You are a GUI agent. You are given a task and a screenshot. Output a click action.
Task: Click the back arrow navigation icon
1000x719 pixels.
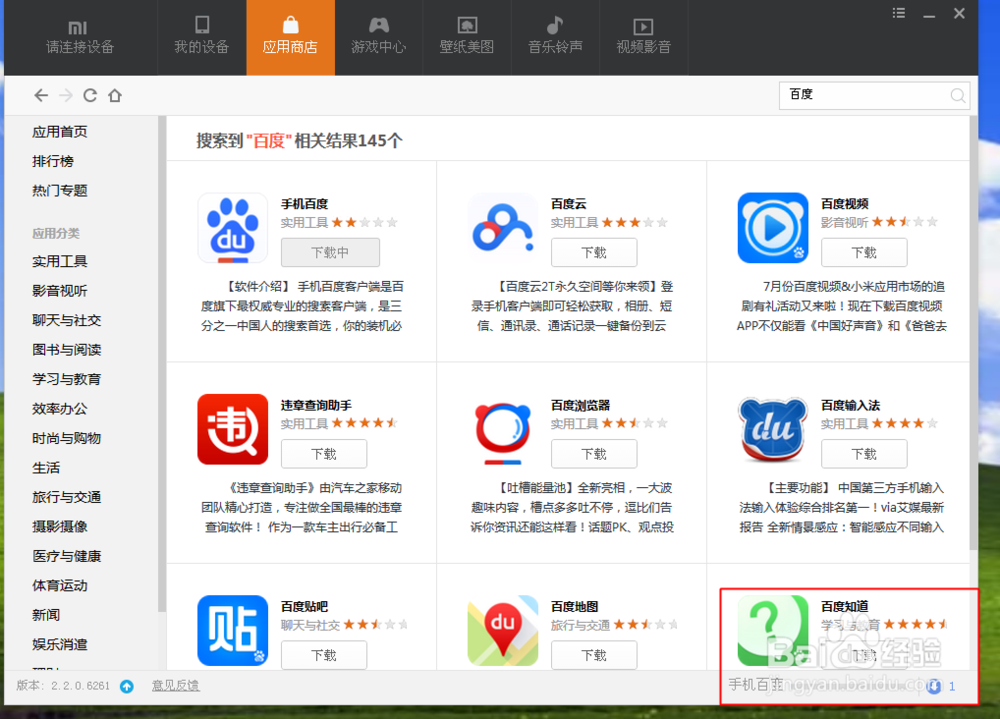41,96
